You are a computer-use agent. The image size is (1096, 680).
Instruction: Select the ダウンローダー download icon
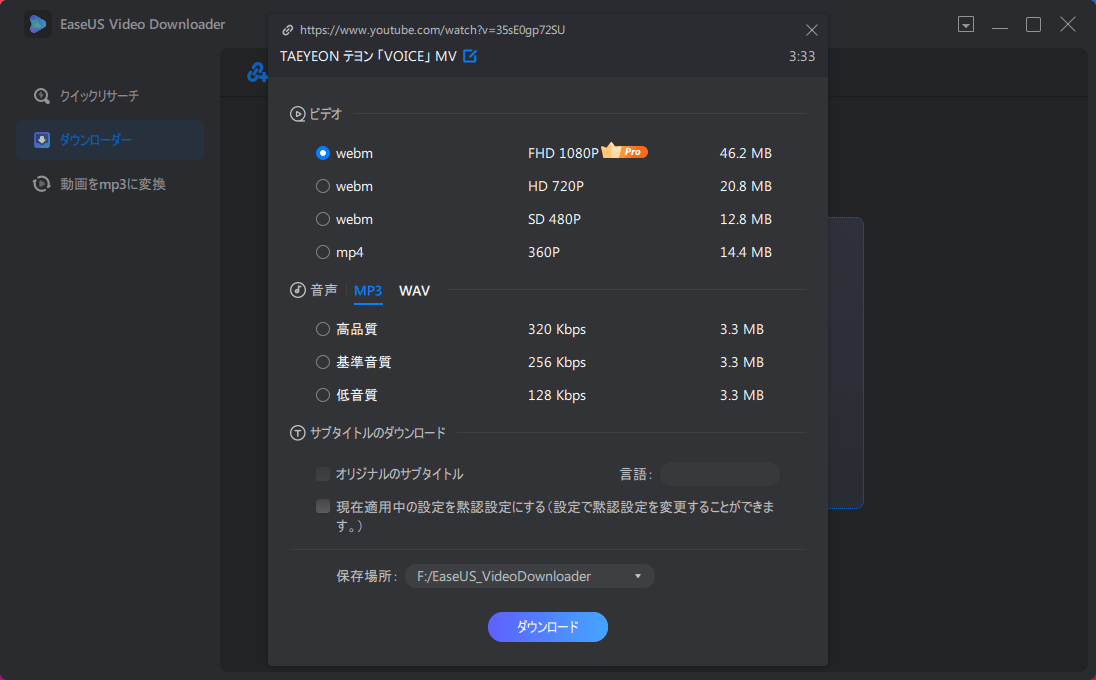[41, 140]
